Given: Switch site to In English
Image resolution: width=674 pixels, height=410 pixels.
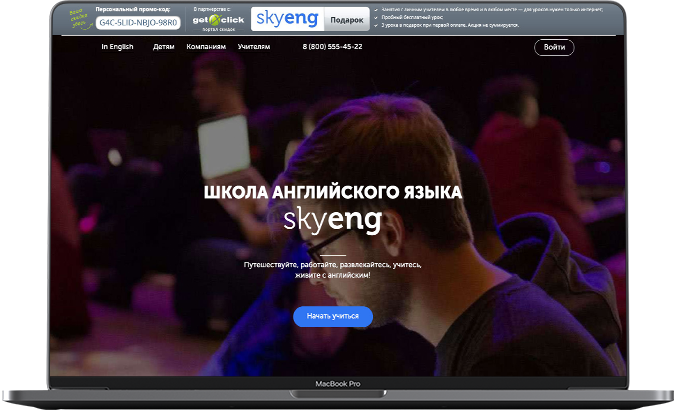Looking at the screenshot, I should click(x=117, y=46).
